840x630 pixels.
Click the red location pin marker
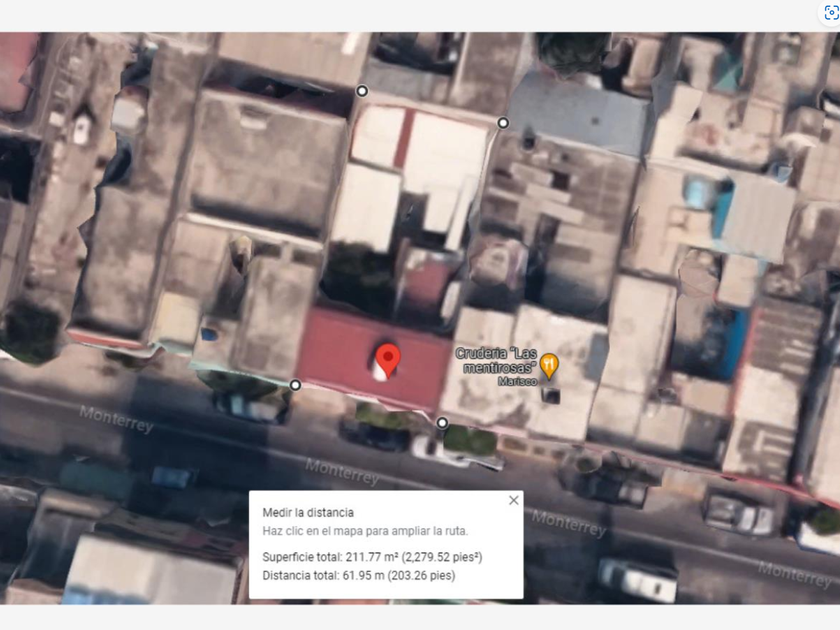388,360
